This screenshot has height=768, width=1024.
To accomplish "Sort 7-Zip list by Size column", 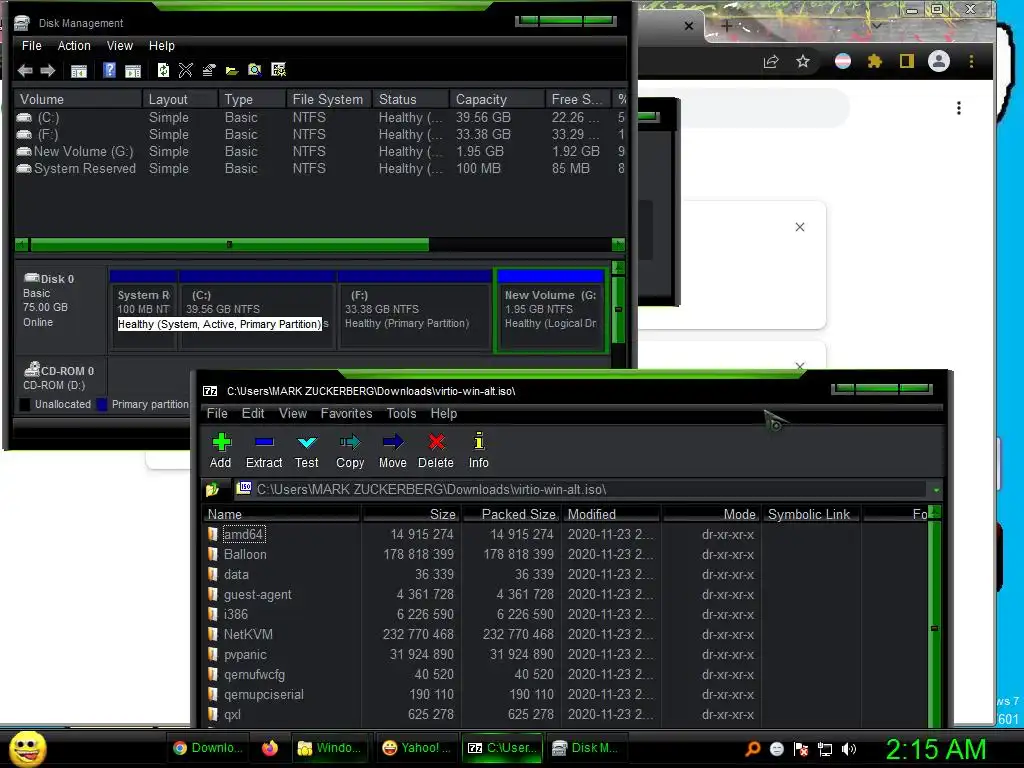I will pos(412,515).
